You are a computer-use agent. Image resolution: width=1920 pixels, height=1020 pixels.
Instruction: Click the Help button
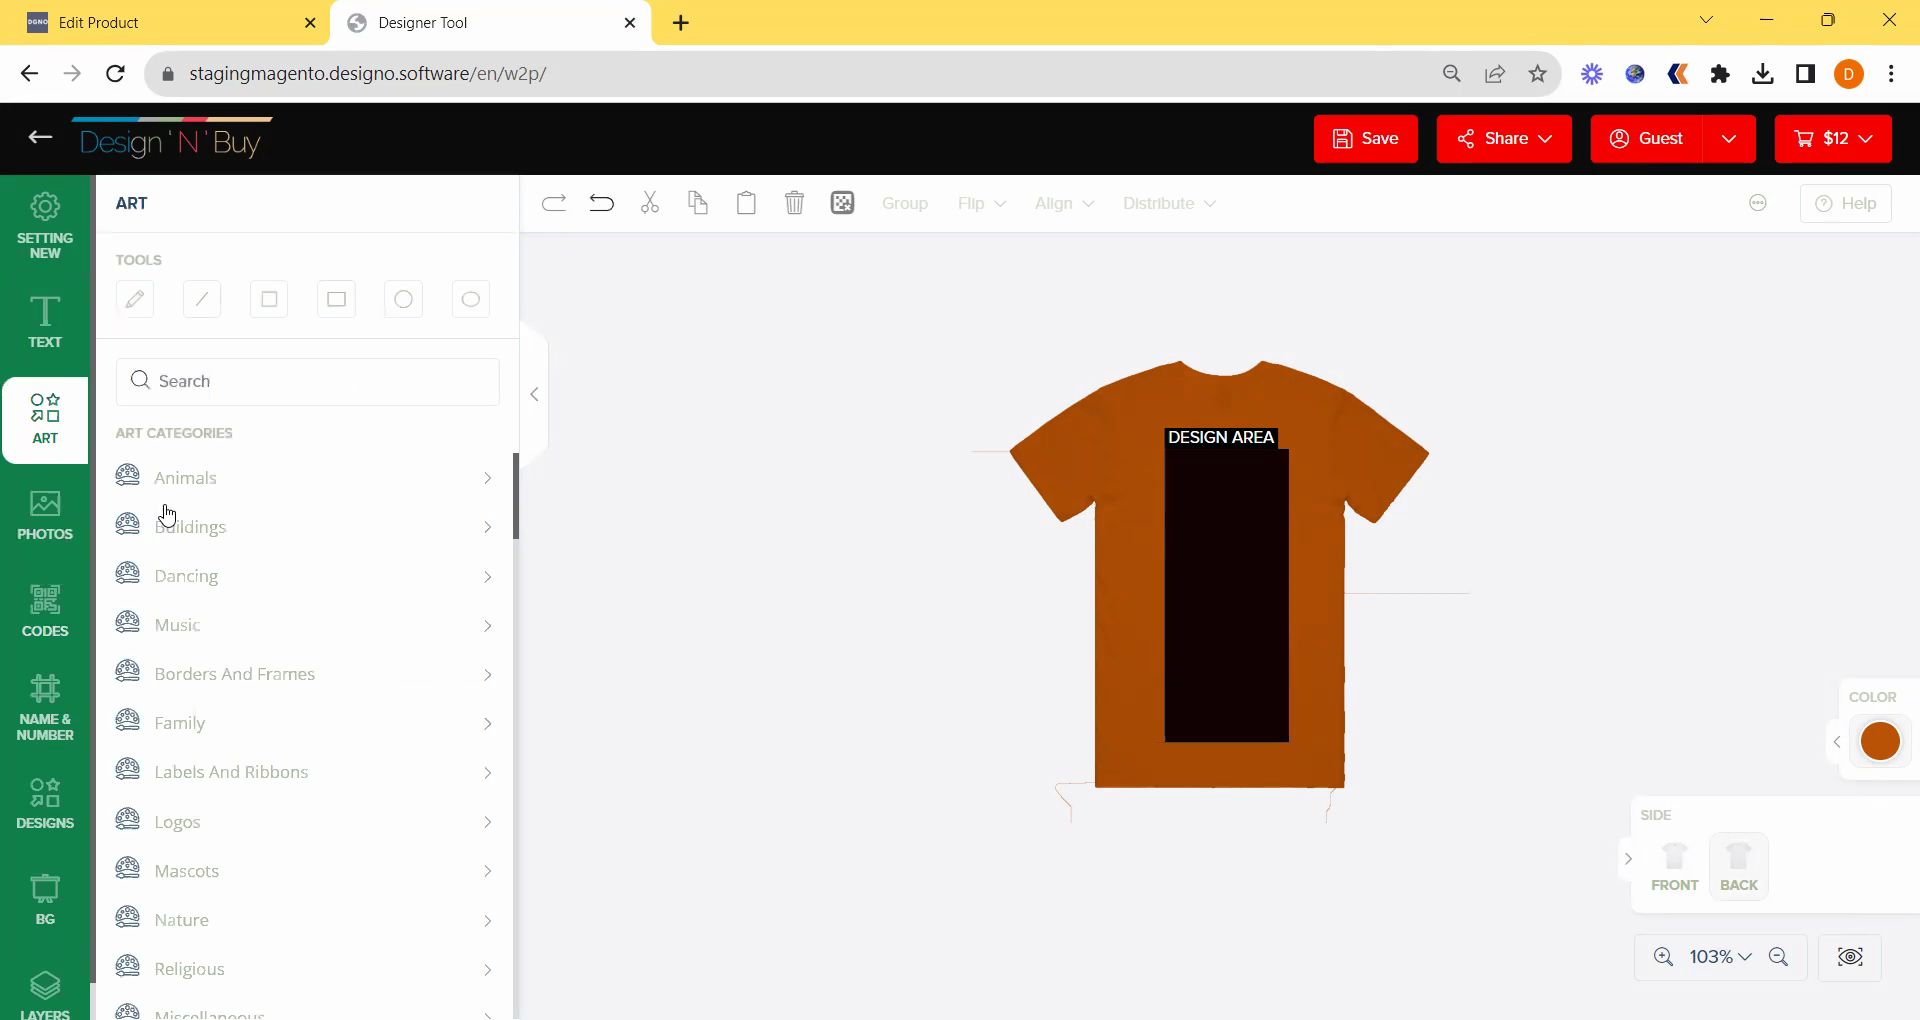[1845, 203]
